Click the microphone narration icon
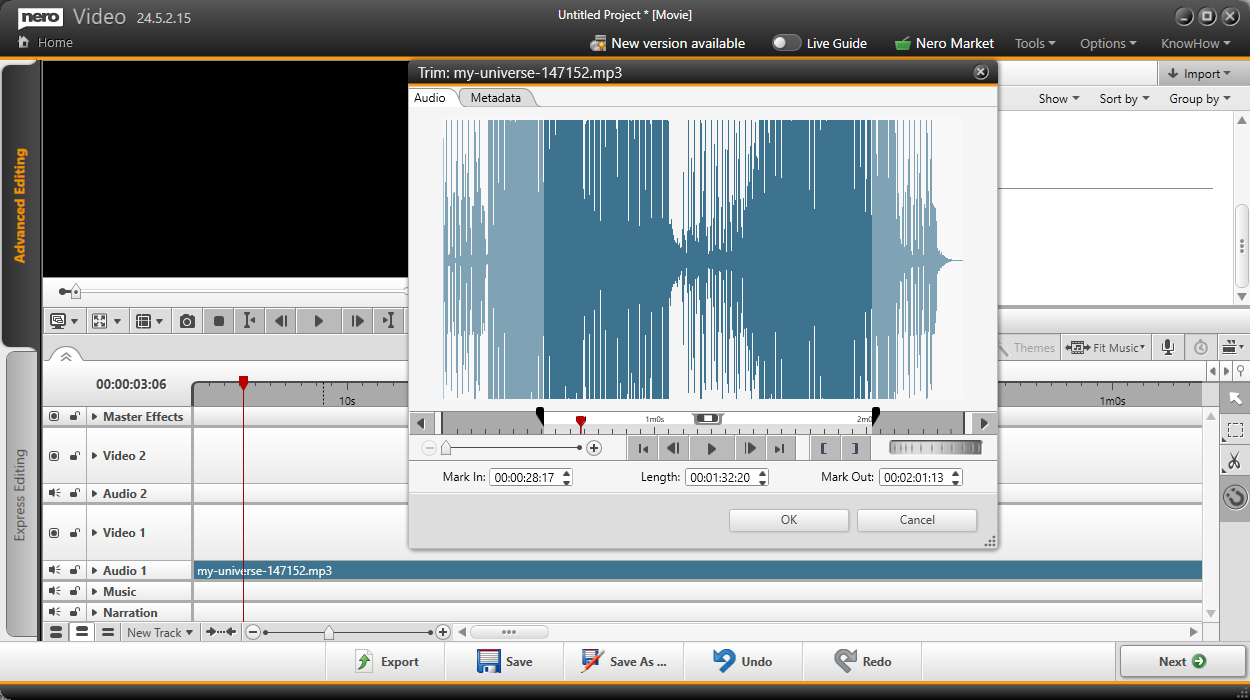The image size is (1250, 700). (x=1166, y=347)
